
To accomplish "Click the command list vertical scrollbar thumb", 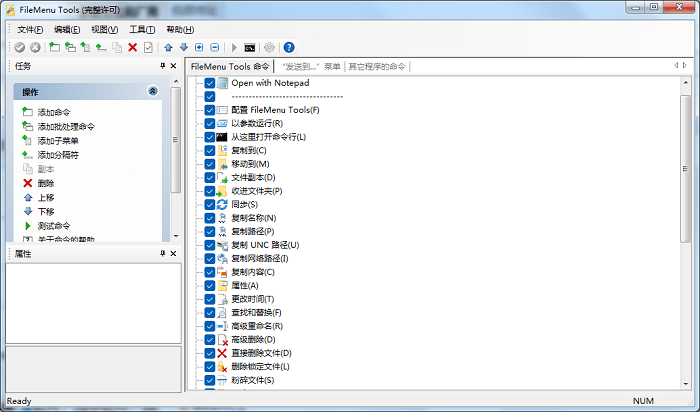I will 686,169.
